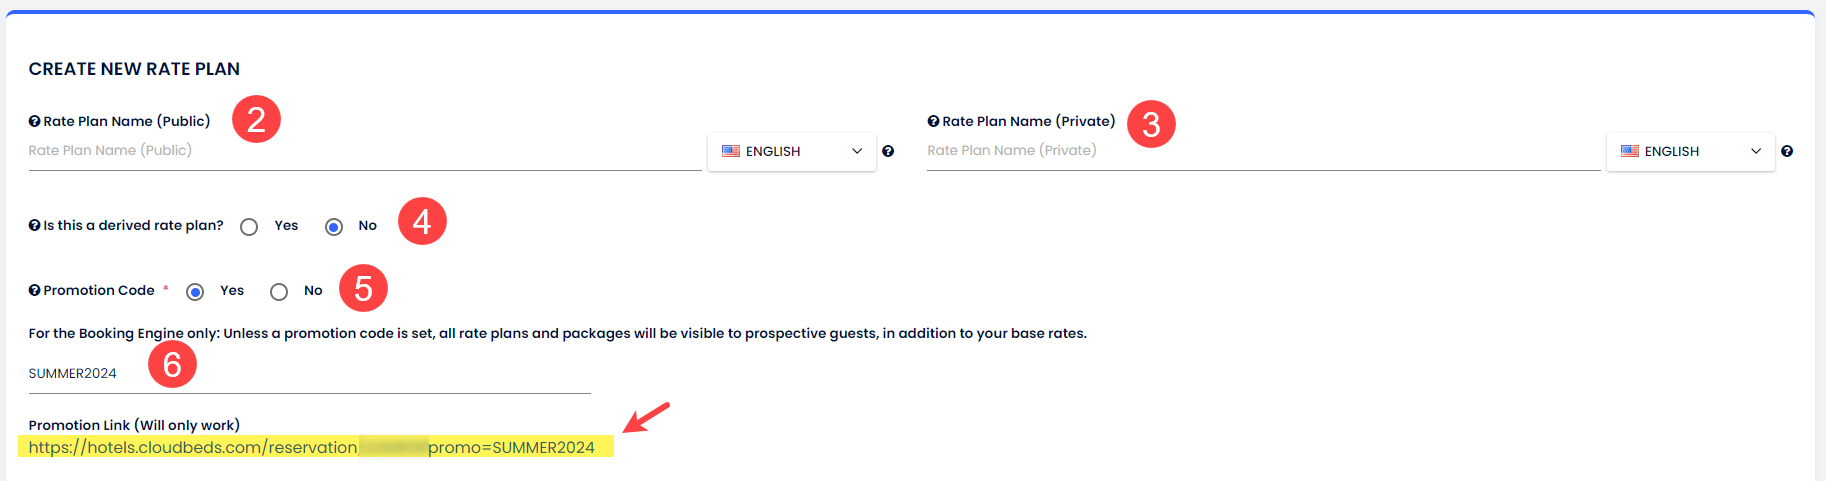
Task: Click US flag icon in private name language selector
Action: click(1630, 151)
